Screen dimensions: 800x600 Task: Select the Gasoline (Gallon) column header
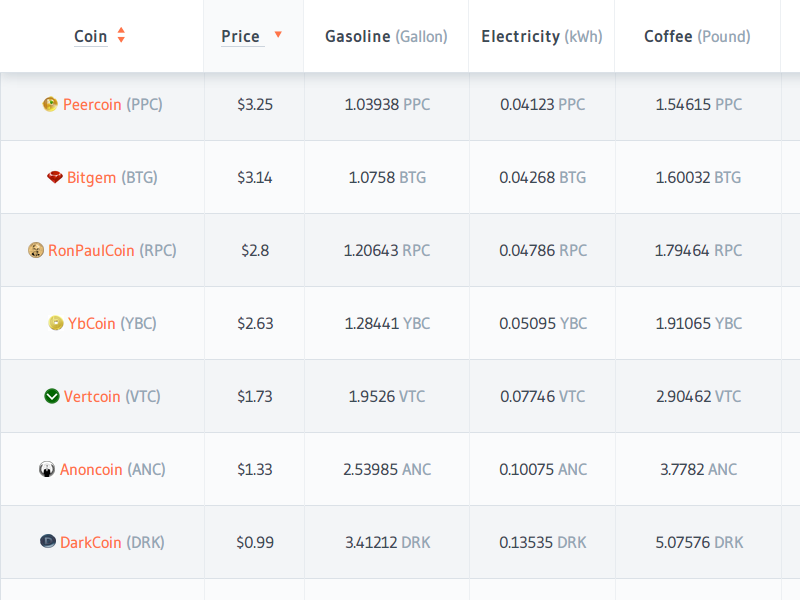pos(386,37)
